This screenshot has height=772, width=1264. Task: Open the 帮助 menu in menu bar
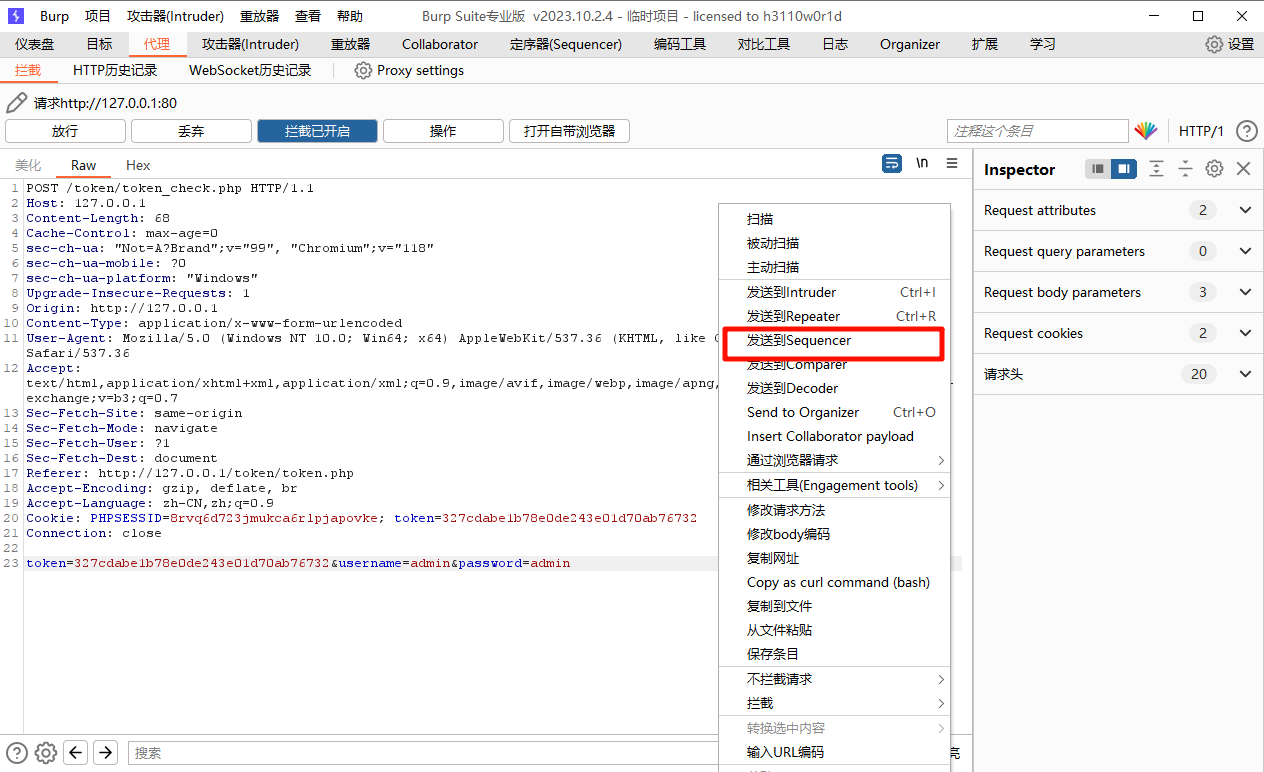tap(350, 16)
